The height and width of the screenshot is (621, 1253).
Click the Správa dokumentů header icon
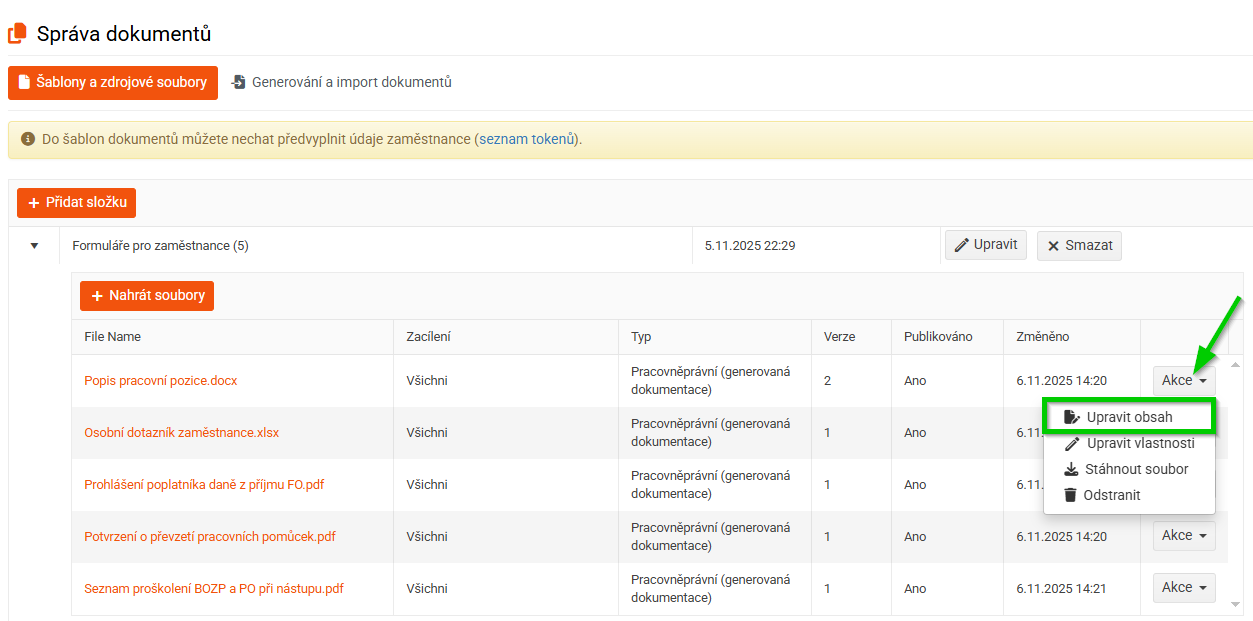tap(17, 33)
